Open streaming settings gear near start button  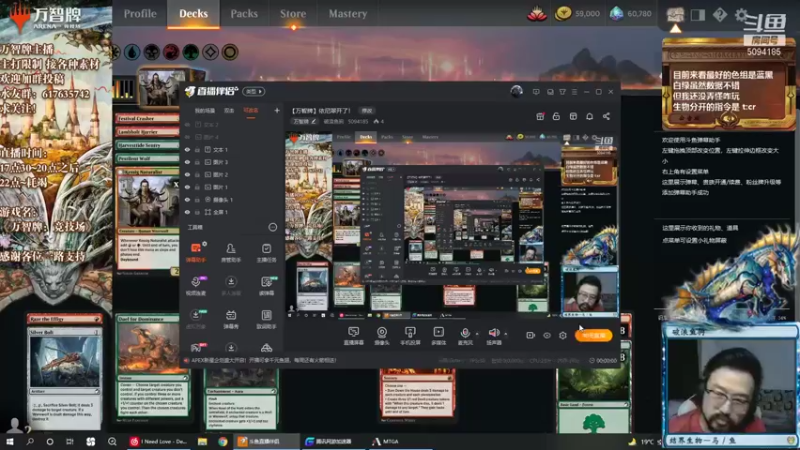click(x=563, y=335)
